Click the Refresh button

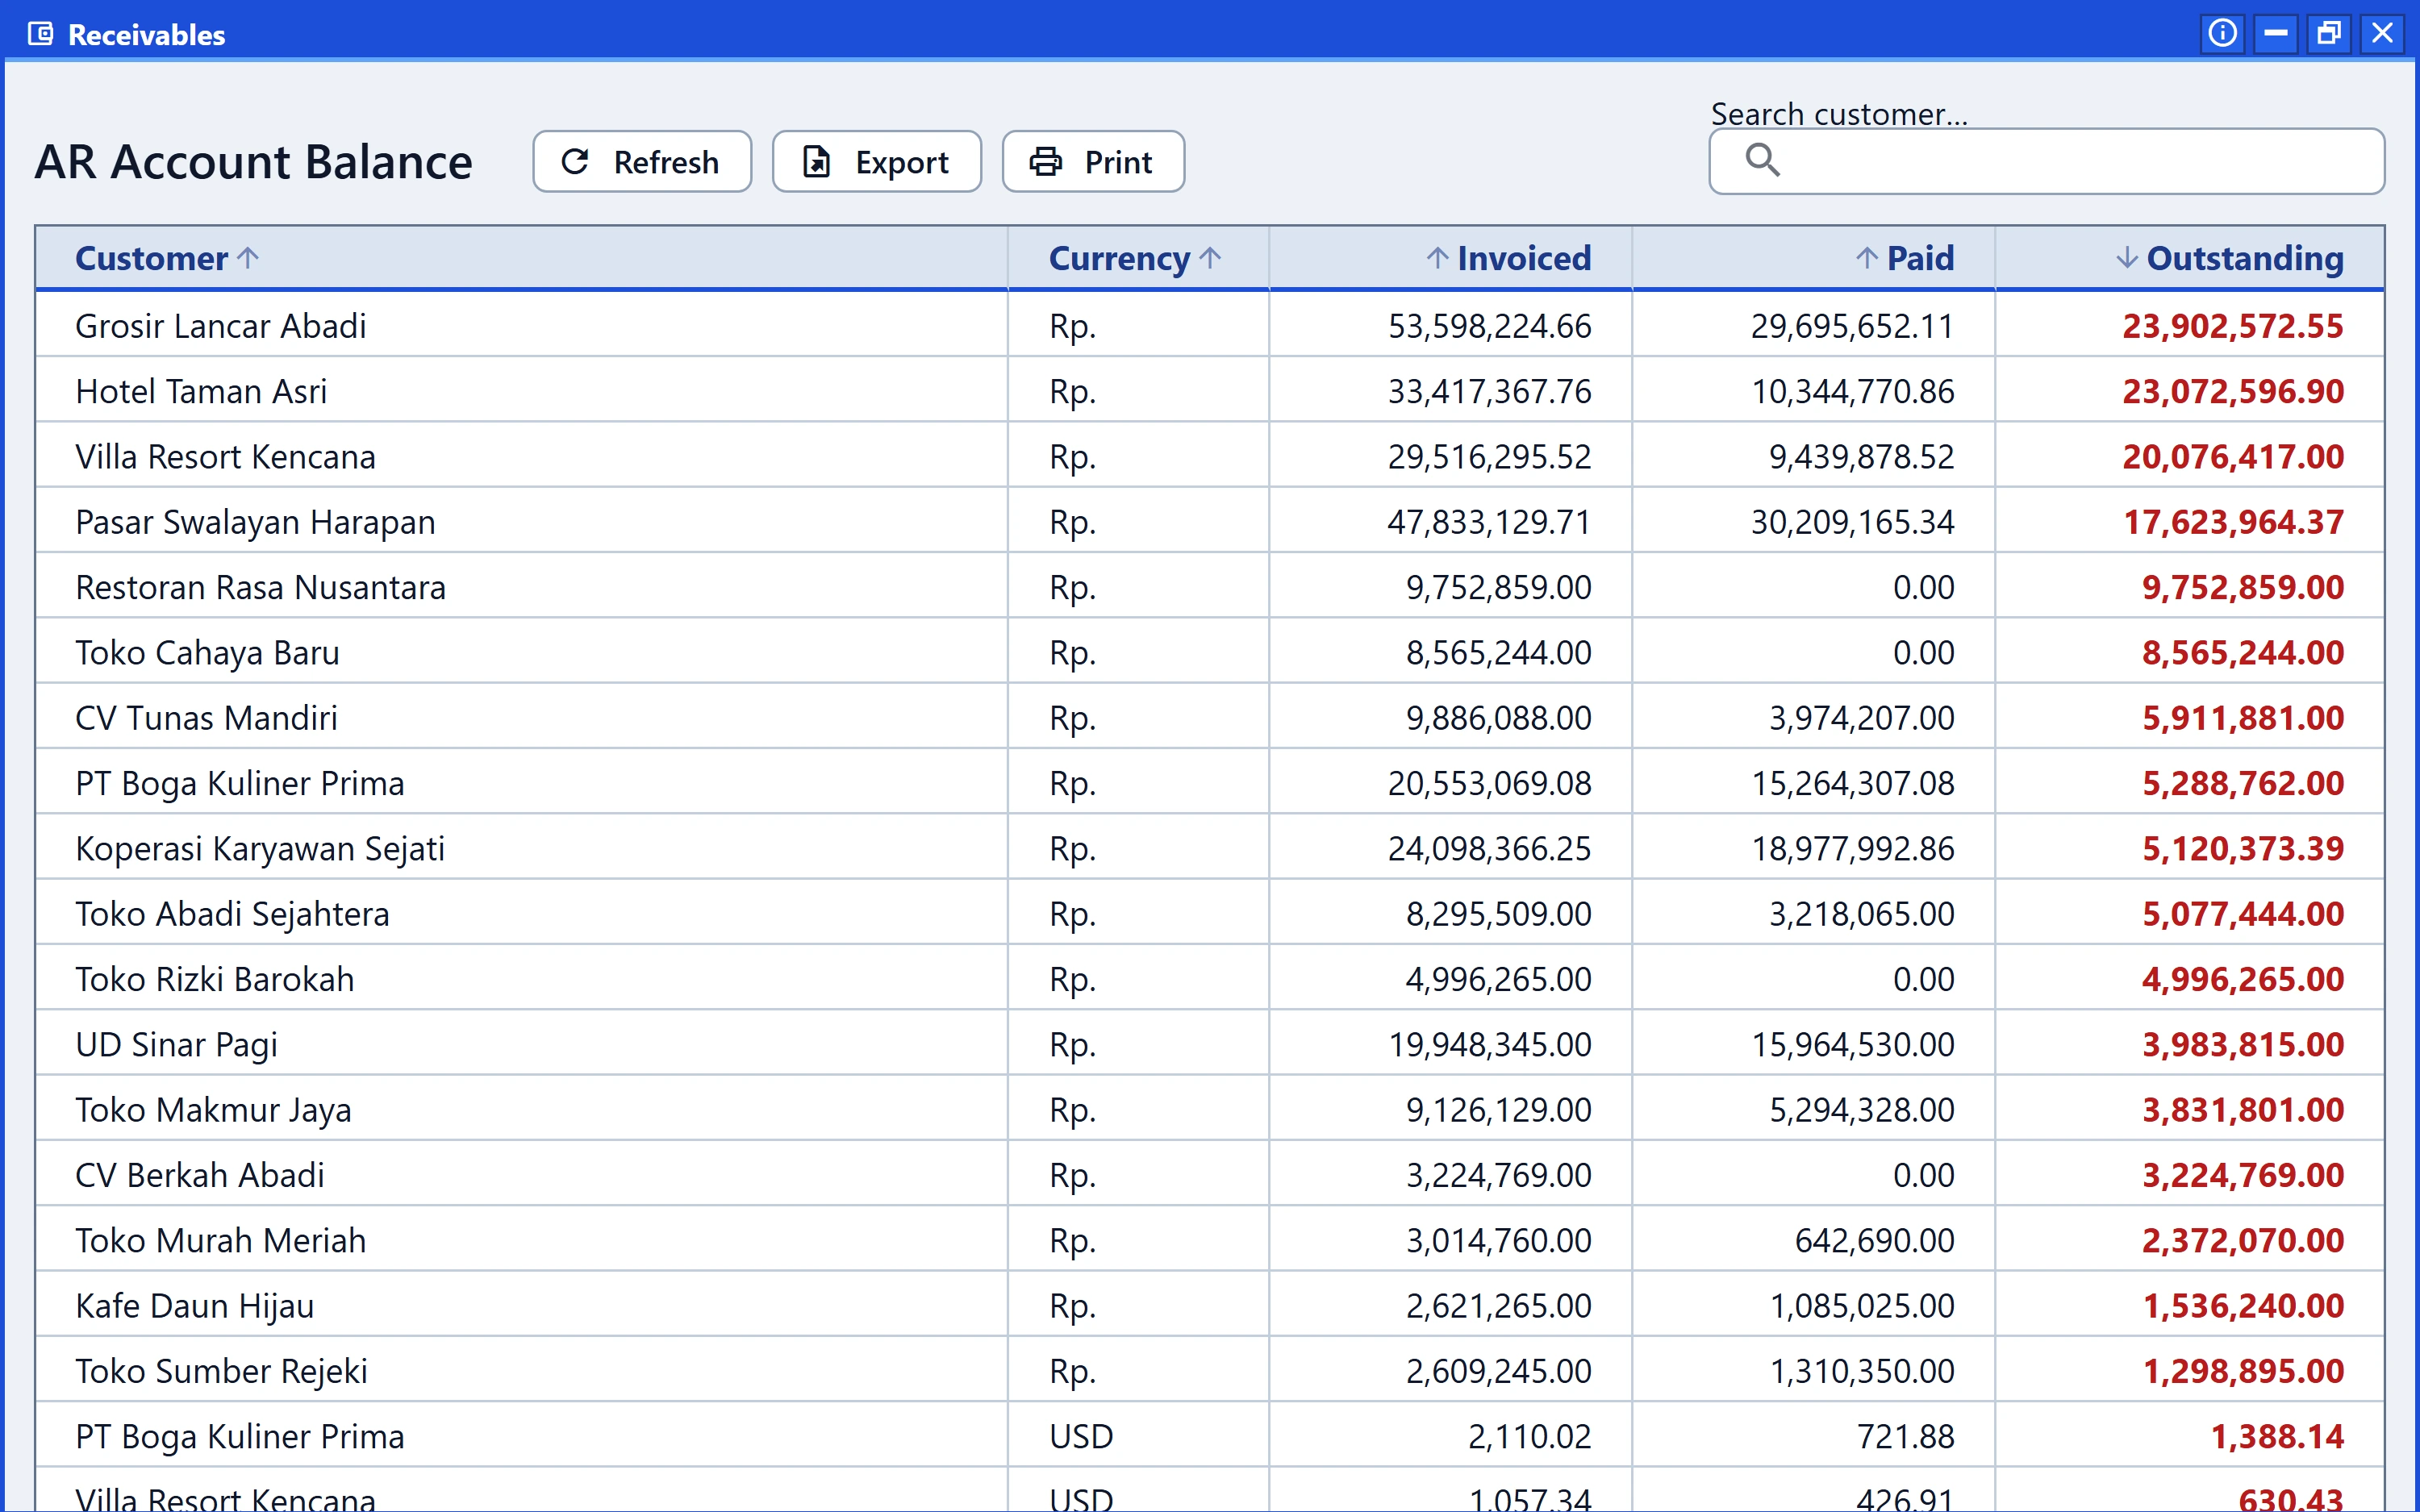(x=642, y=162)
